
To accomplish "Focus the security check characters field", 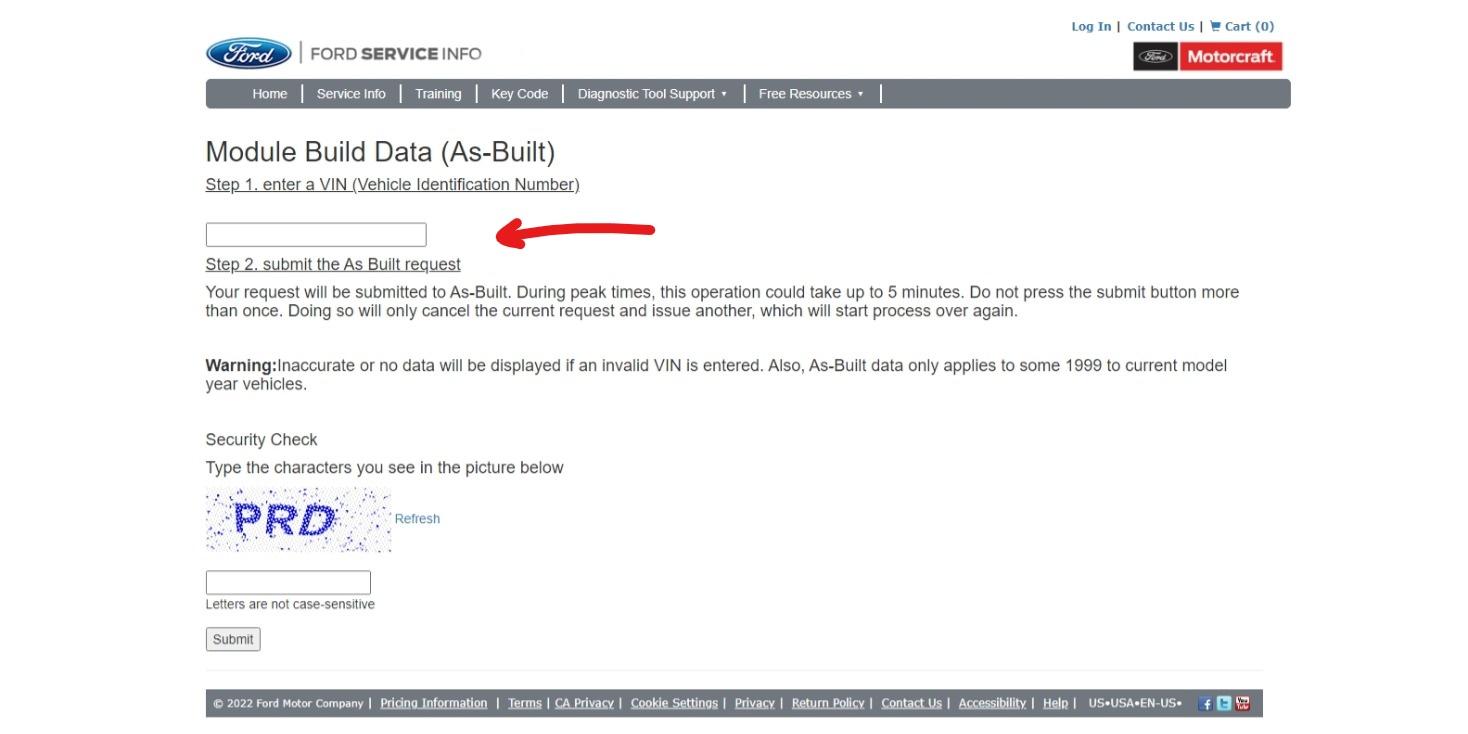I will tap(288, 583).
